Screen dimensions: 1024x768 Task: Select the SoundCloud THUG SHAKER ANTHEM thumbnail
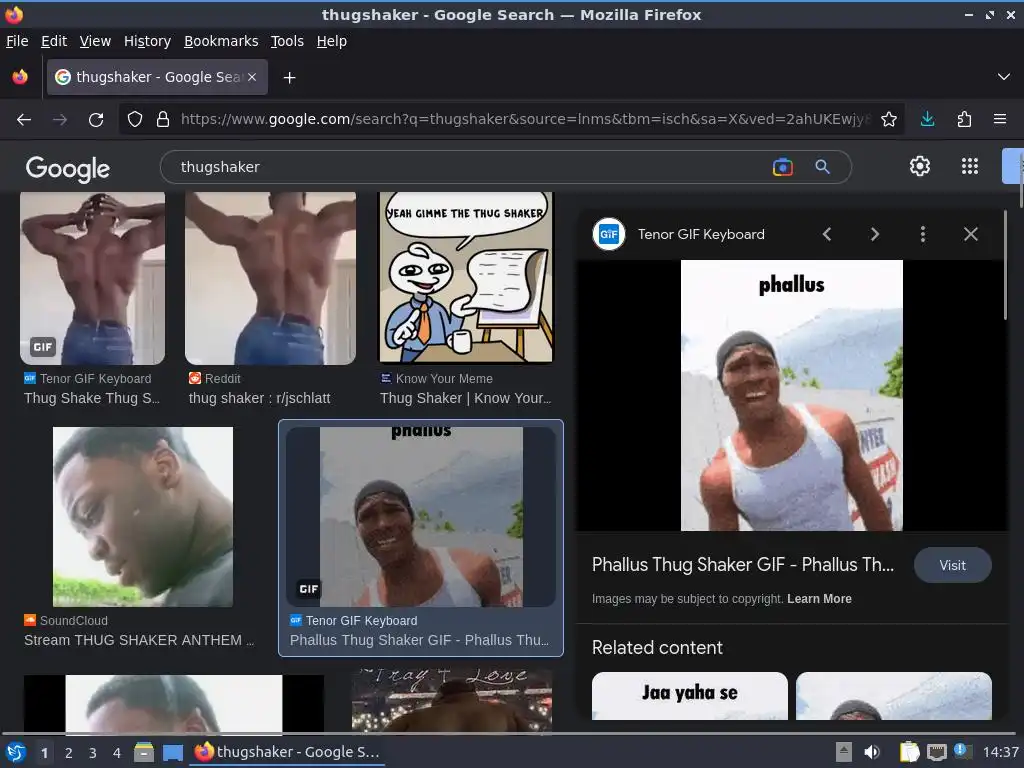pyautogui.click(x=142, y=517)
